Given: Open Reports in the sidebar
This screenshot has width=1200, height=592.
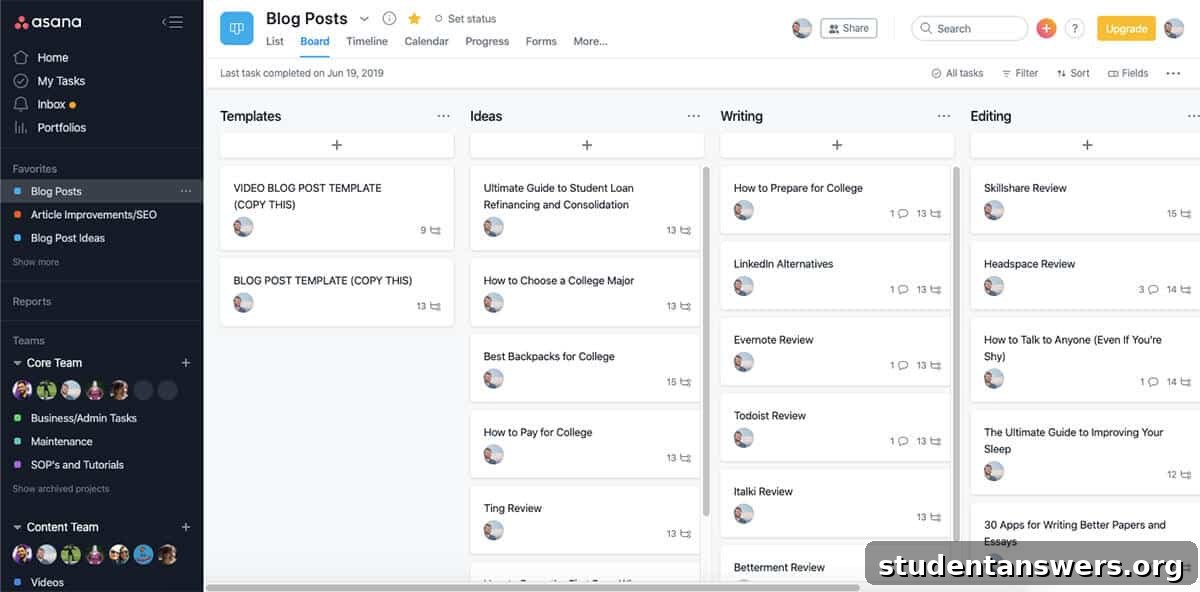Looking at the screenshot, I should pos(32,301).
